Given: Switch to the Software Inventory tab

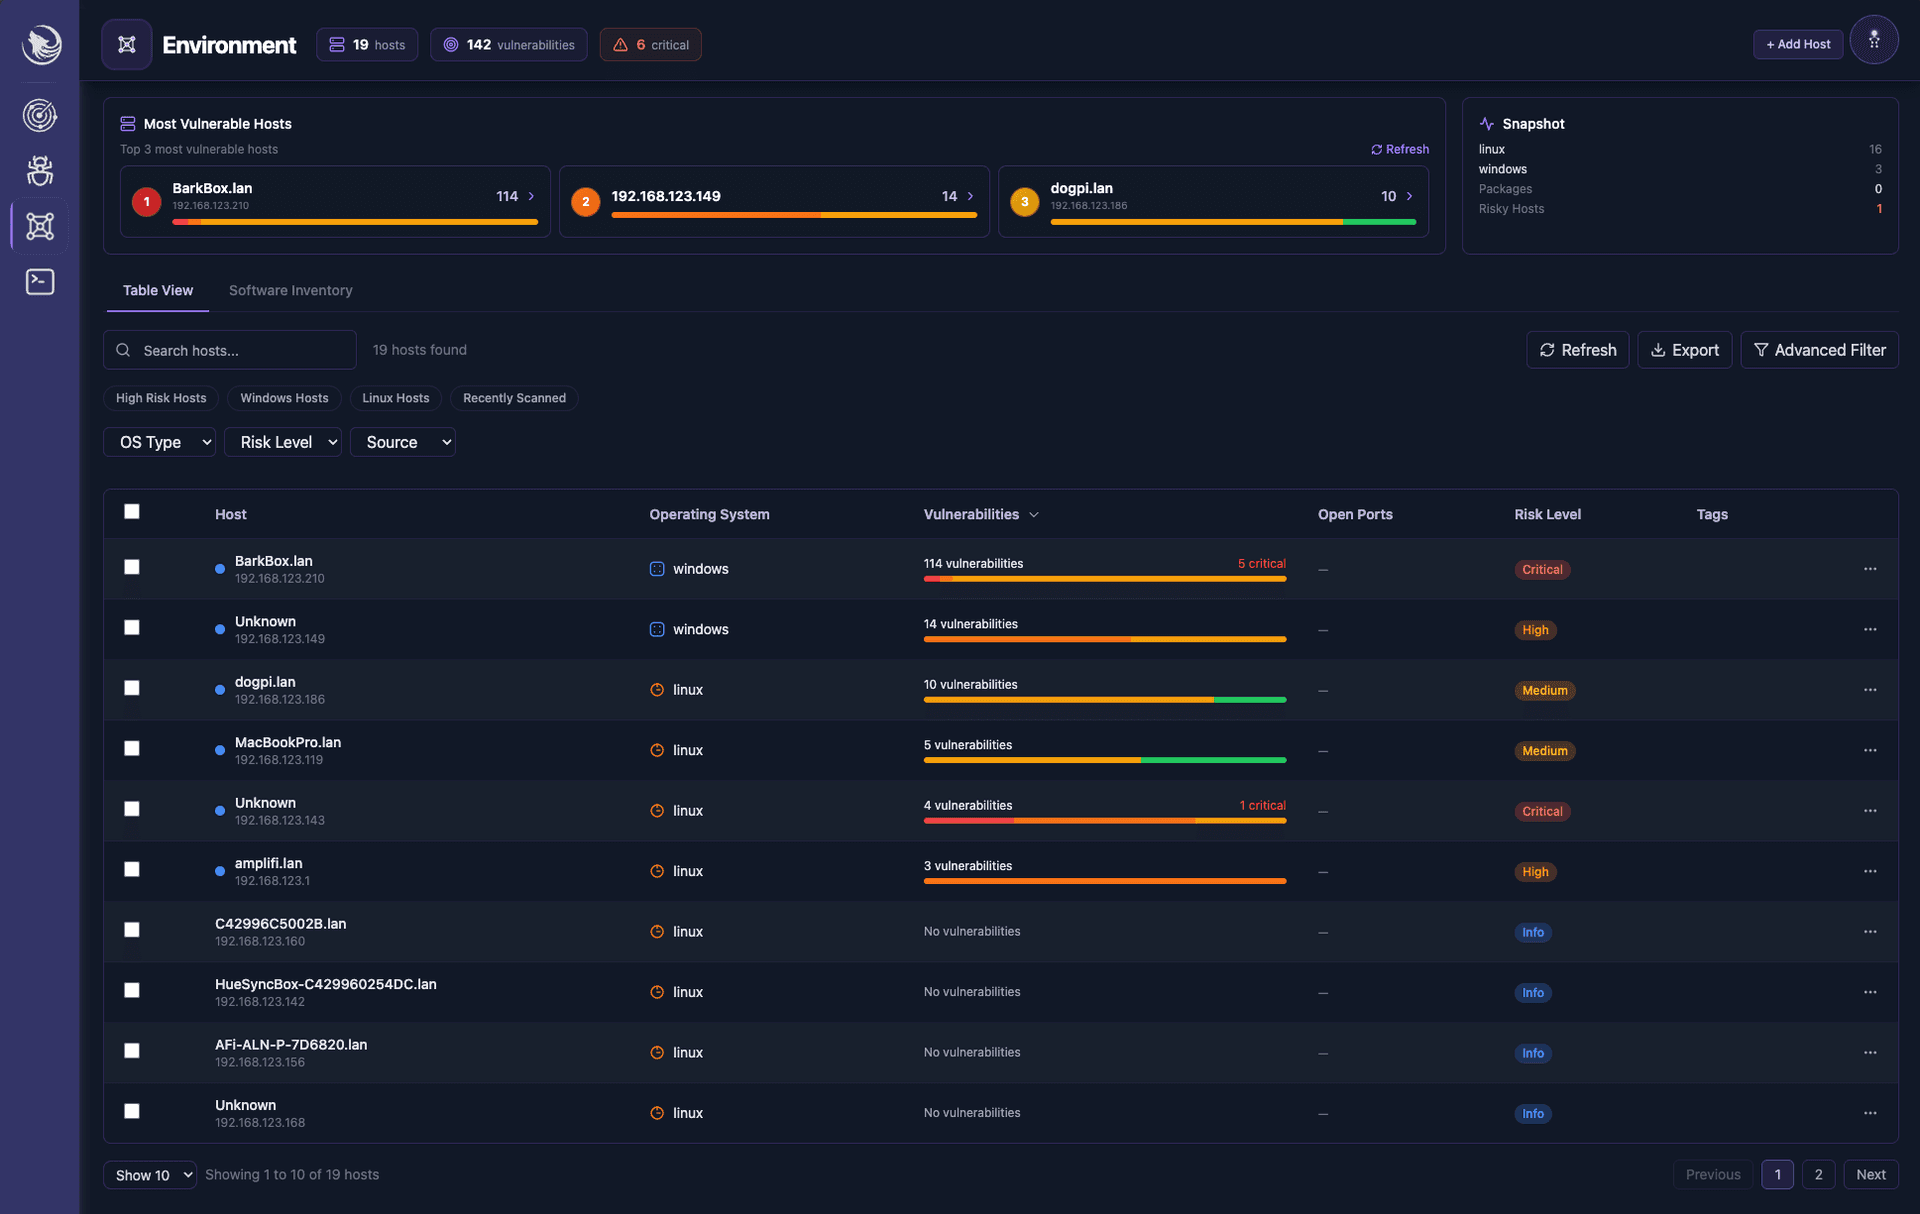Looking at the screenshot, I should click(290, 290).
